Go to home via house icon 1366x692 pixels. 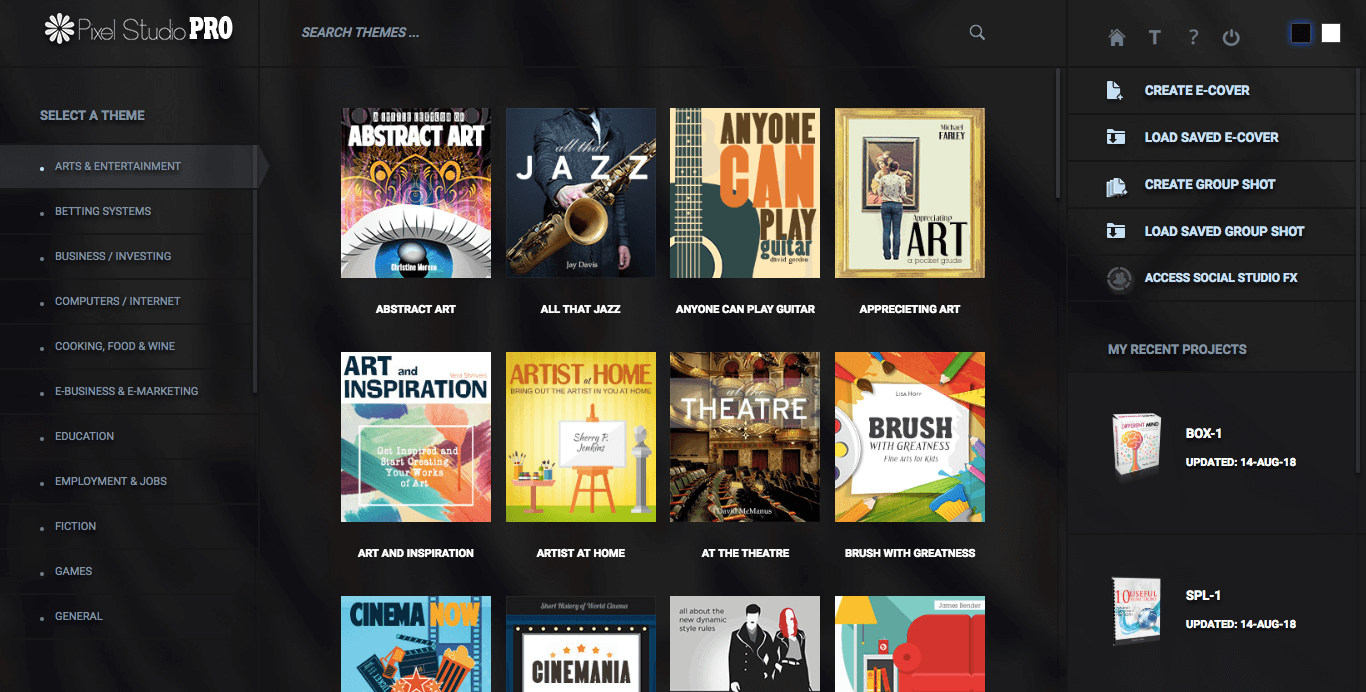tap(1117, 38)
